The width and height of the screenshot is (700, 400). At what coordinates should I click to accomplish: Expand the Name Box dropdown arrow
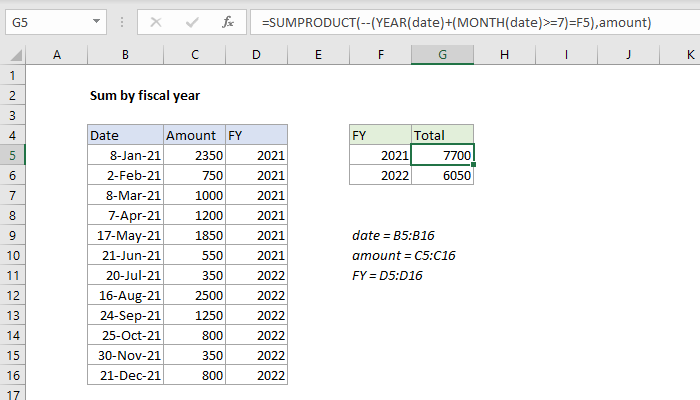tap(96, 21)
